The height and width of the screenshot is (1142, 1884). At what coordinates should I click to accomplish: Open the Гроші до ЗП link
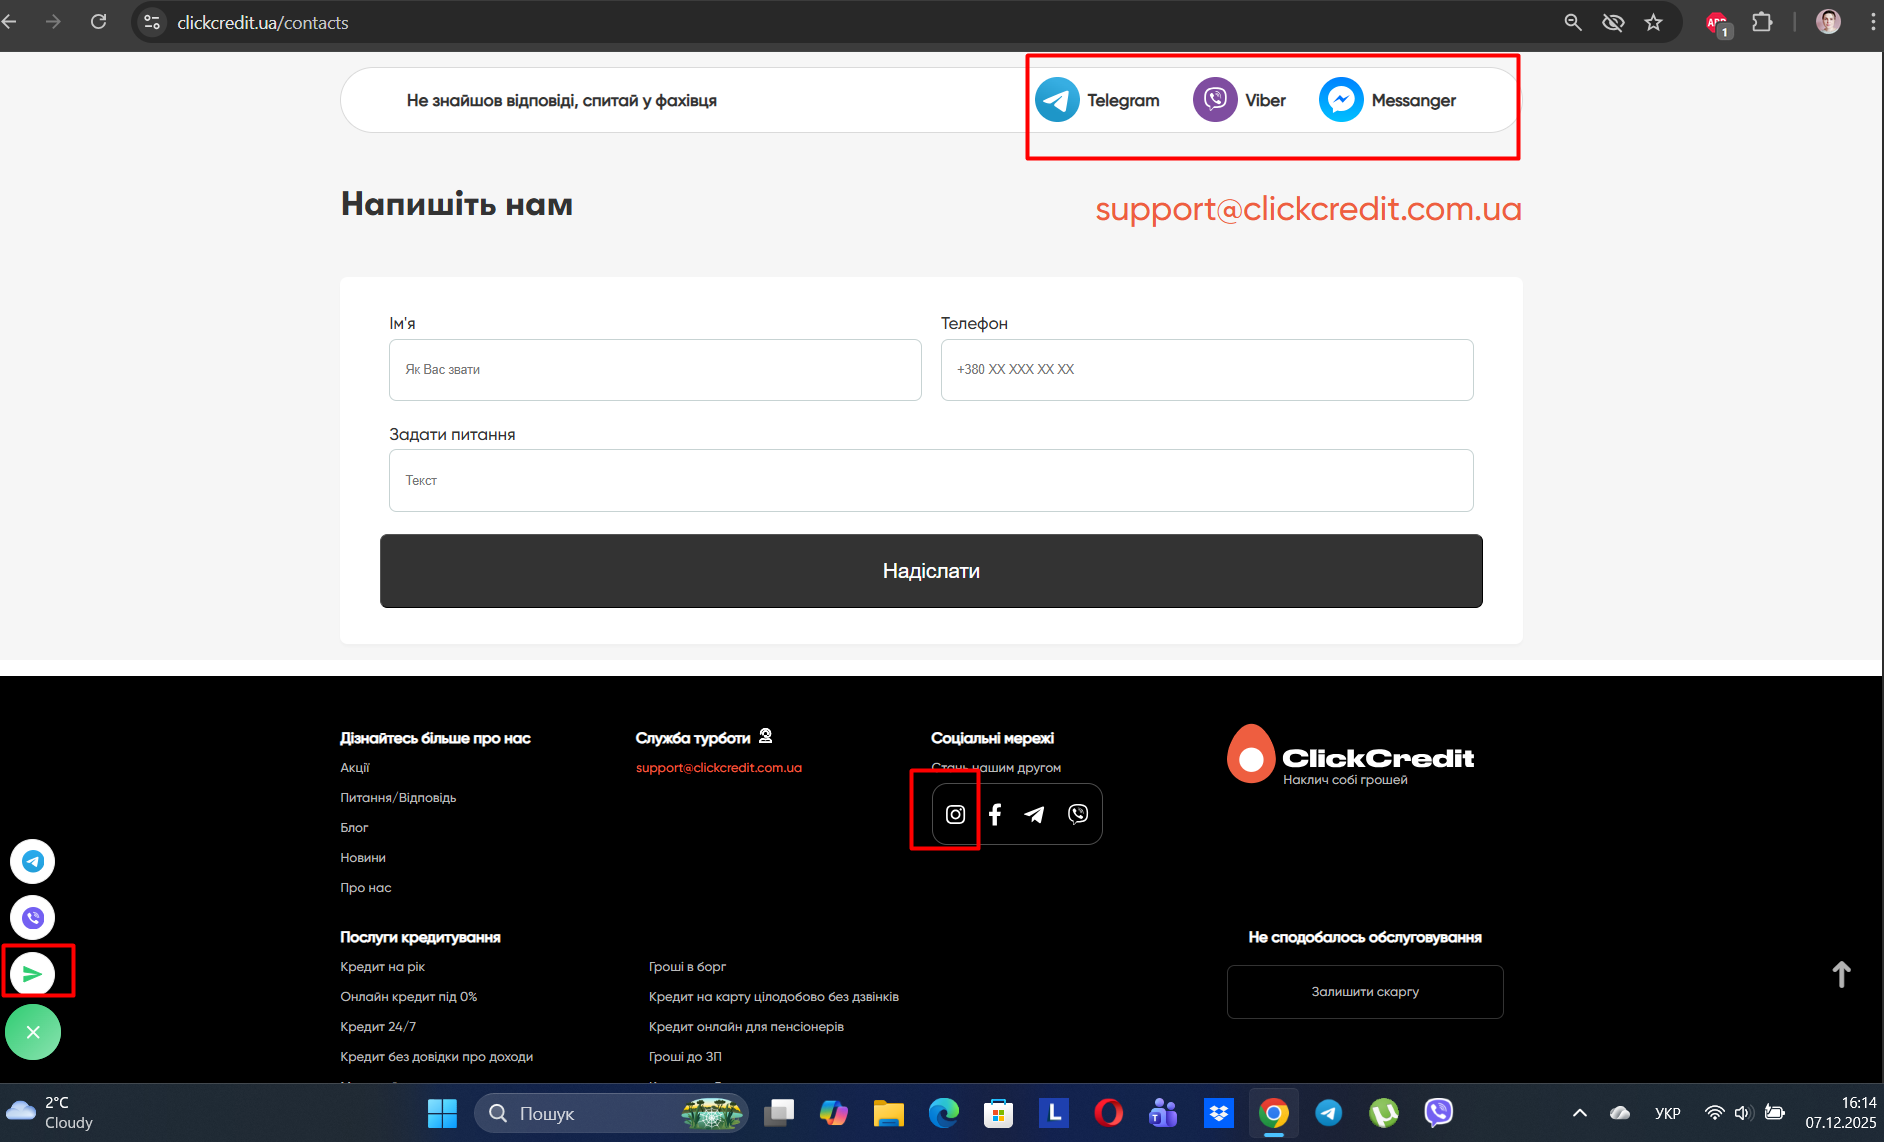point(685,1057)
